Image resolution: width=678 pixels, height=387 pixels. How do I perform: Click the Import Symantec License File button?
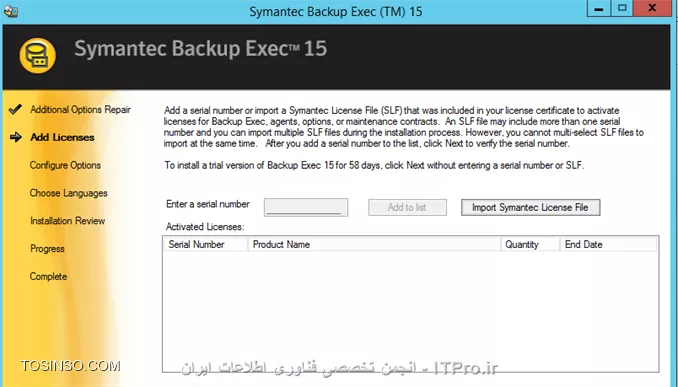(x=531, y=208)
